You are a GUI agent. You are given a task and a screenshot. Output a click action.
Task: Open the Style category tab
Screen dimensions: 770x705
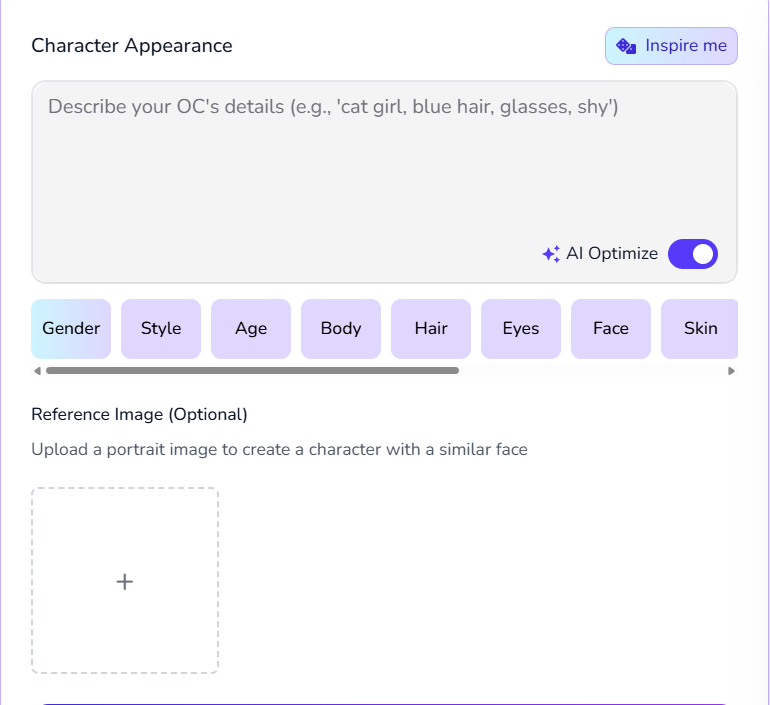(161, 328)
